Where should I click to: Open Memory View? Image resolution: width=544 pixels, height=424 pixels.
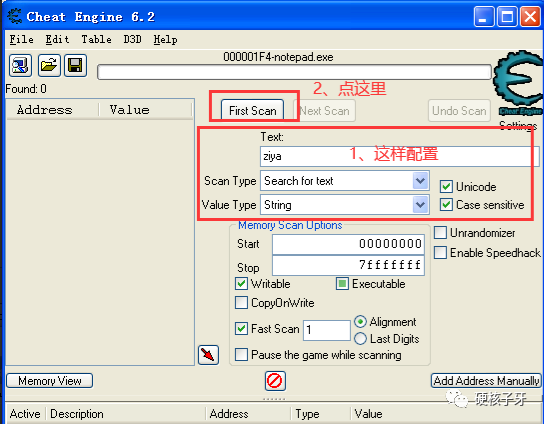point(50,381)
